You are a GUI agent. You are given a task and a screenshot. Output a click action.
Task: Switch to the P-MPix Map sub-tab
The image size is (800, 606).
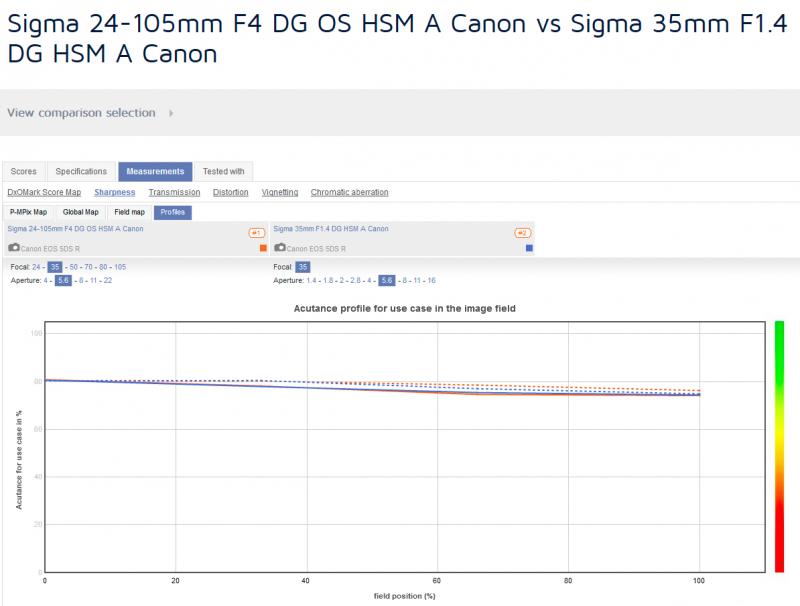pos(29,212)
